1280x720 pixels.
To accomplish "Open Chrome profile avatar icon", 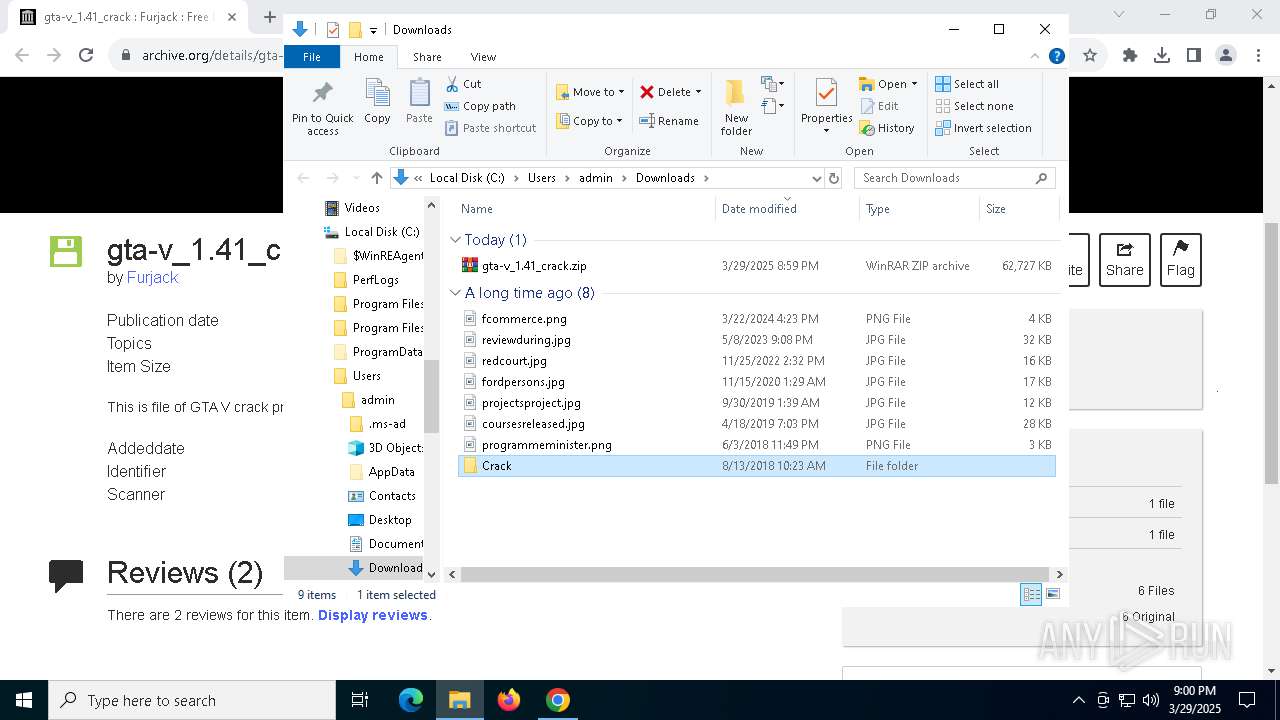I will tap(1226, 56).
